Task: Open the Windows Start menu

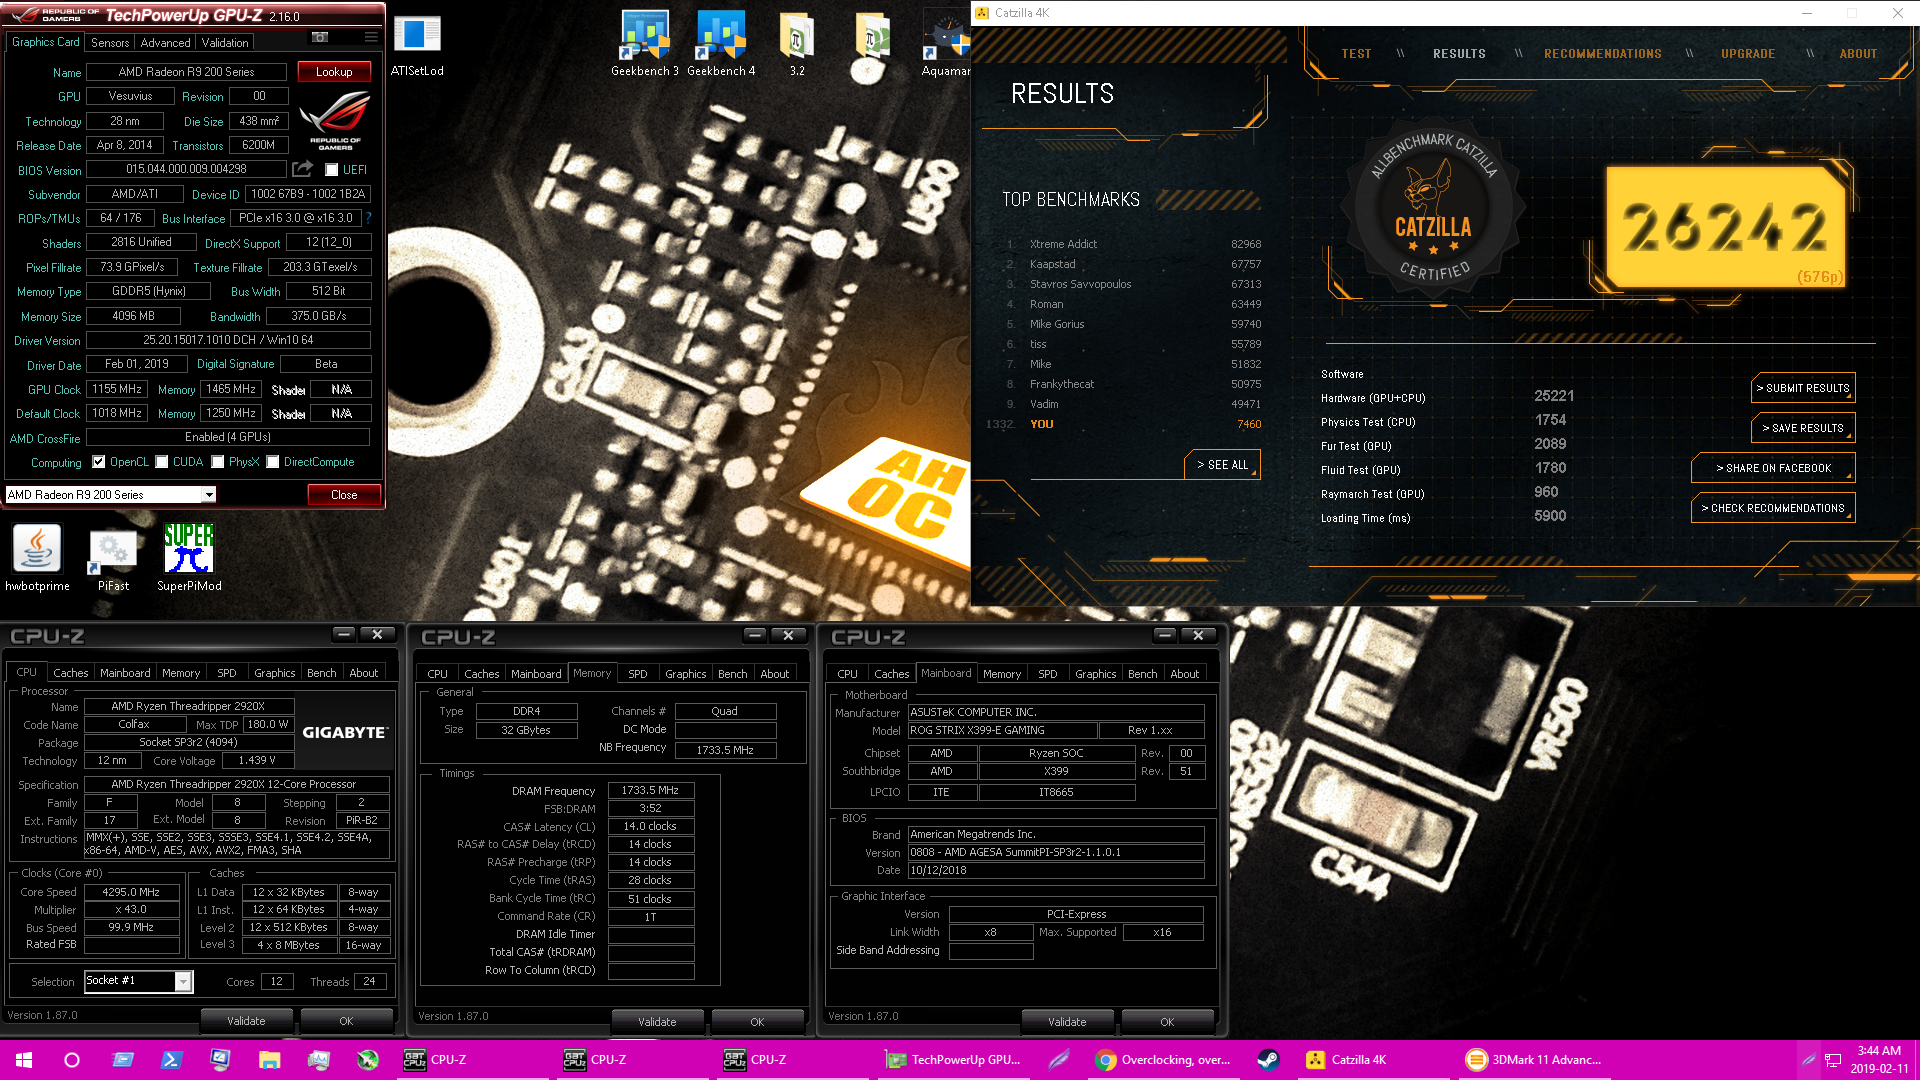Action: 24,1060
